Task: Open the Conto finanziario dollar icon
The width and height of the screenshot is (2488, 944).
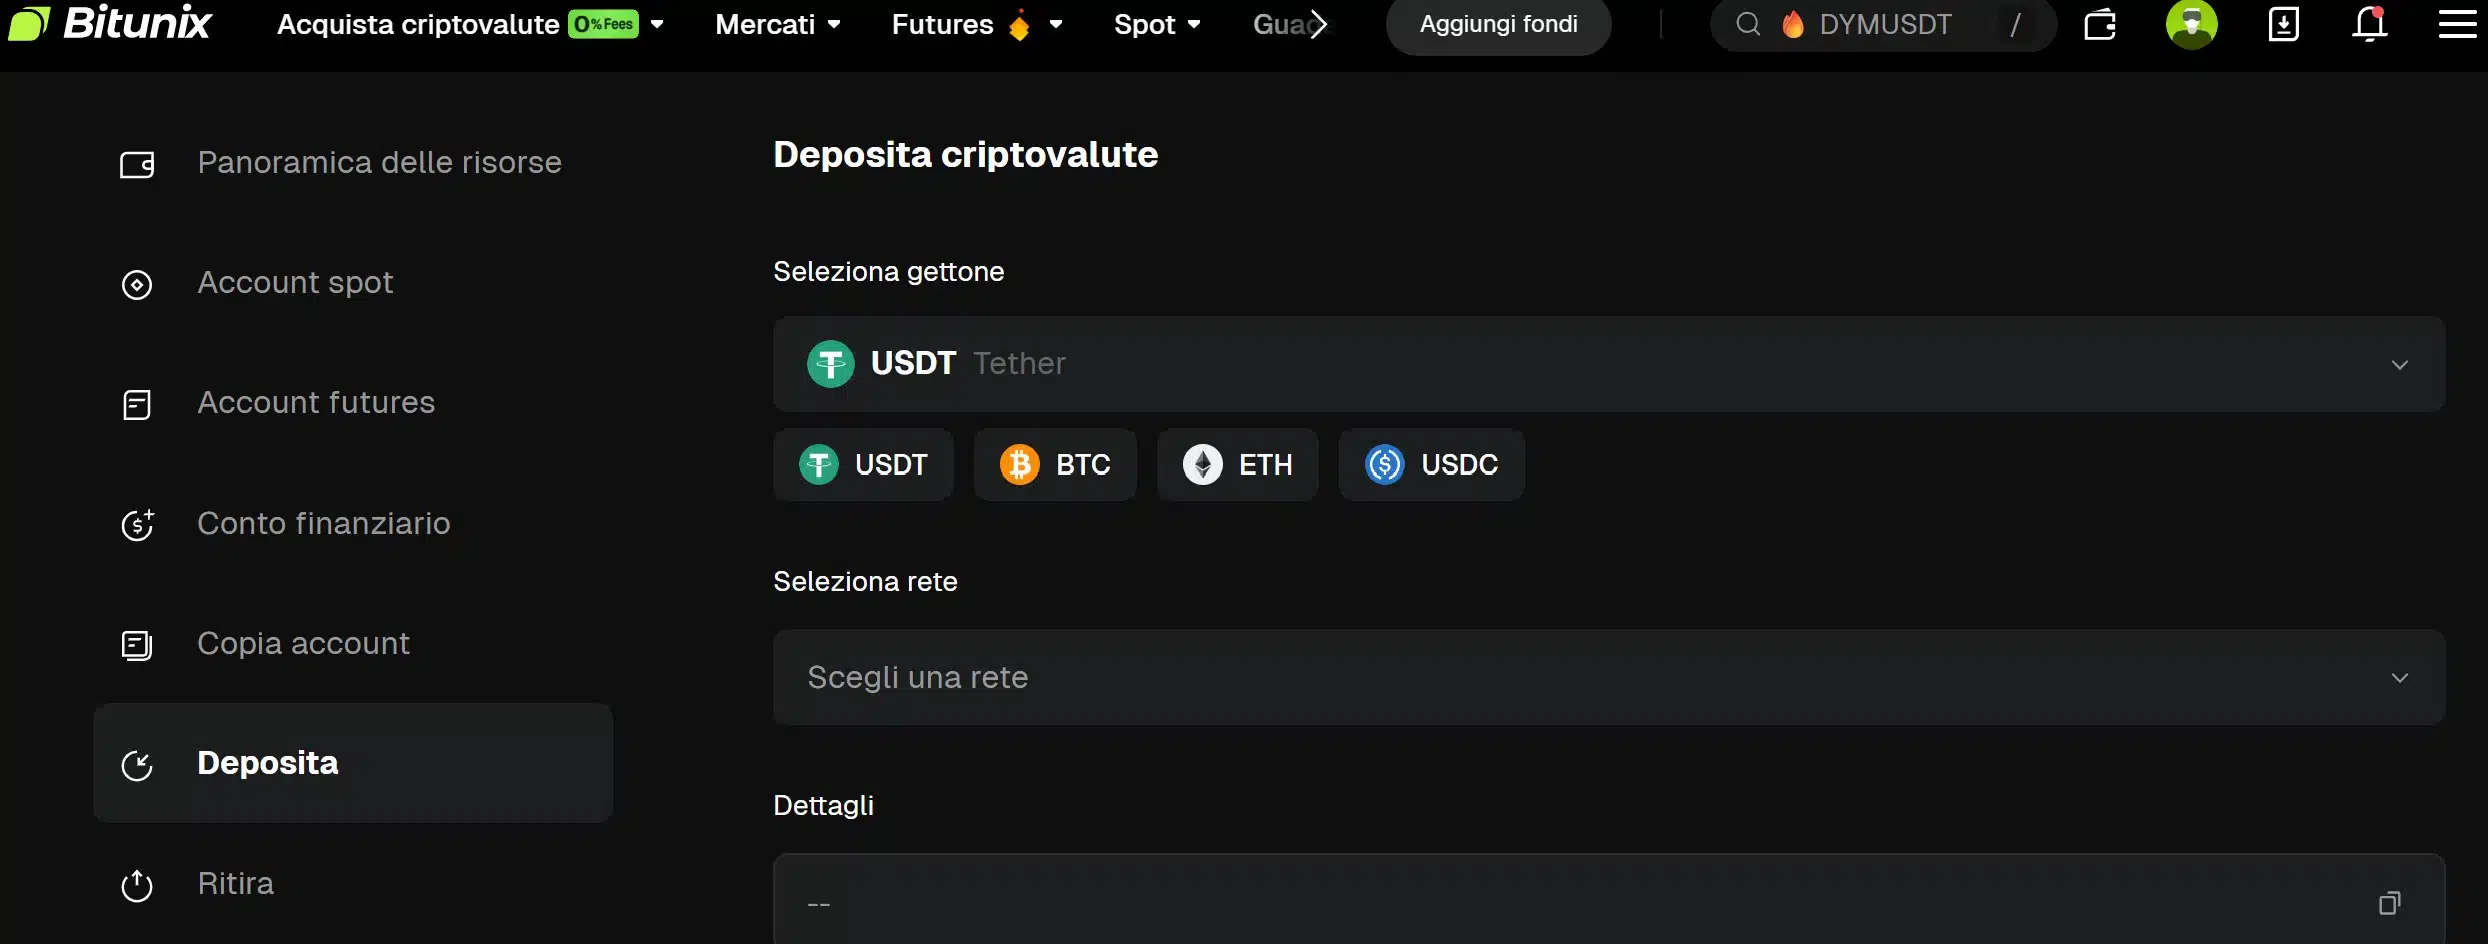Action: click(x=137, y=524)
